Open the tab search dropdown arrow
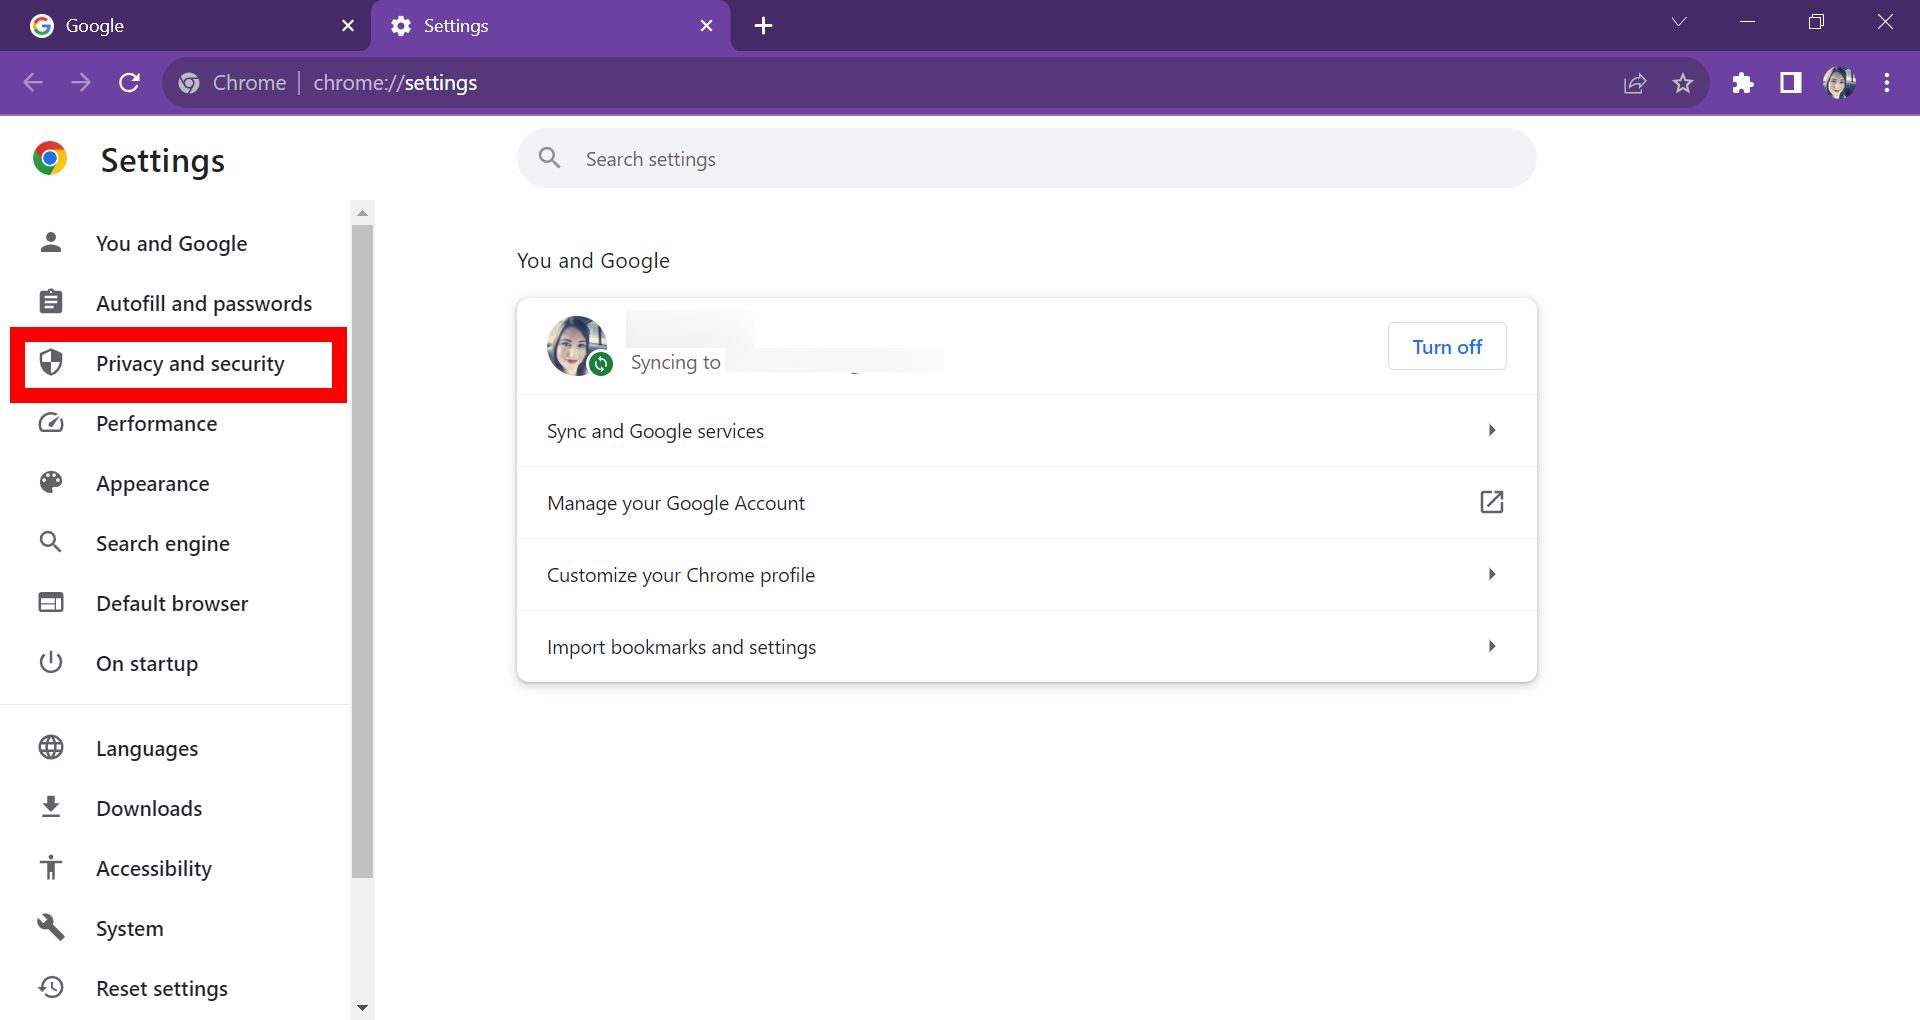Image resolution: width=1920 pixels, height=1020 pixels. [x=1679, y=22]
